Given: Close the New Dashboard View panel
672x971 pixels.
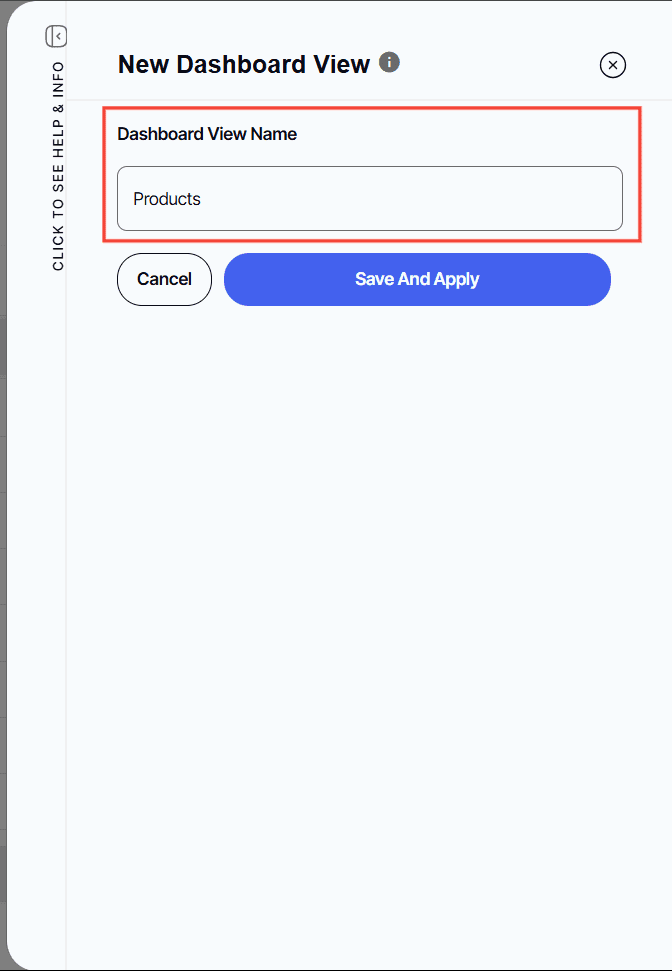Looking at the screenshot, I should point(613,65).
